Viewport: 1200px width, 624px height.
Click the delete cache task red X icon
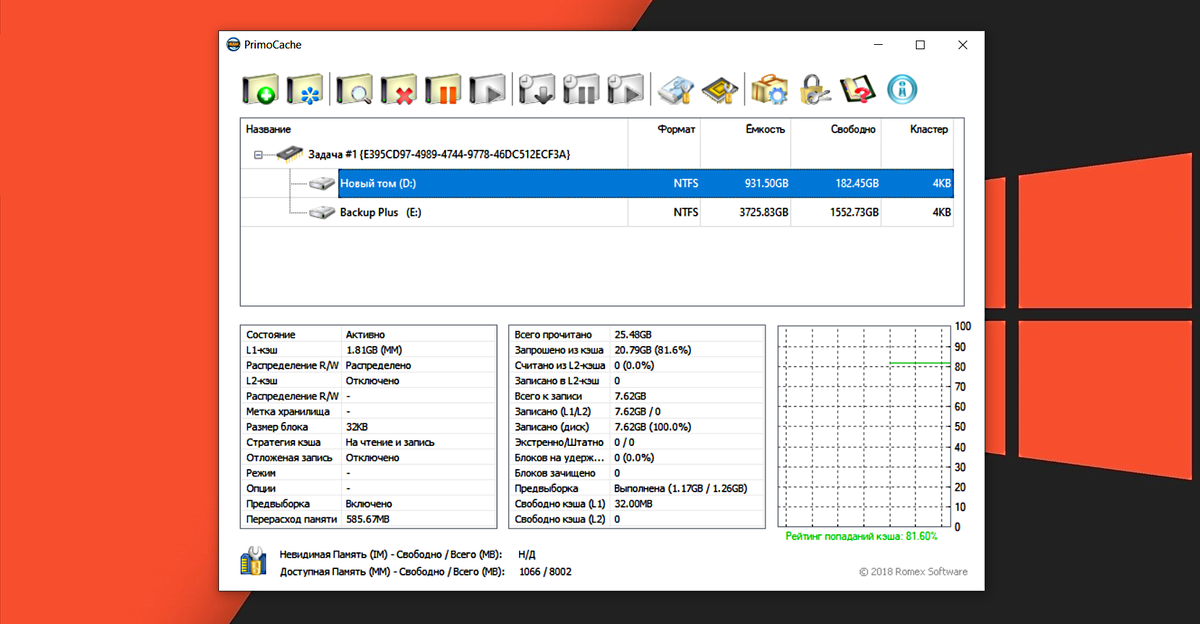tap(399, 89)
